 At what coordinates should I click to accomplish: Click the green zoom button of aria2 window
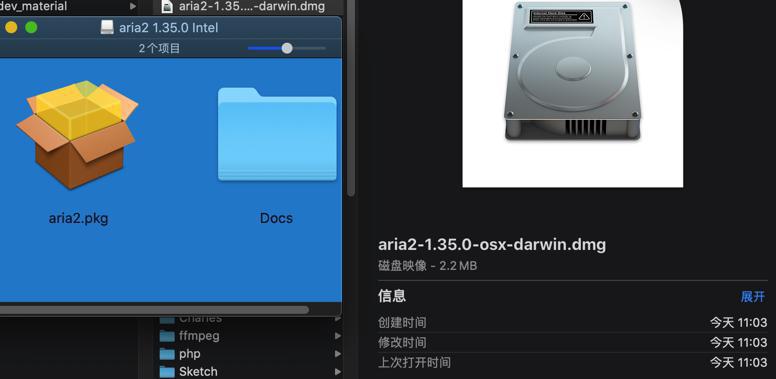31,27
